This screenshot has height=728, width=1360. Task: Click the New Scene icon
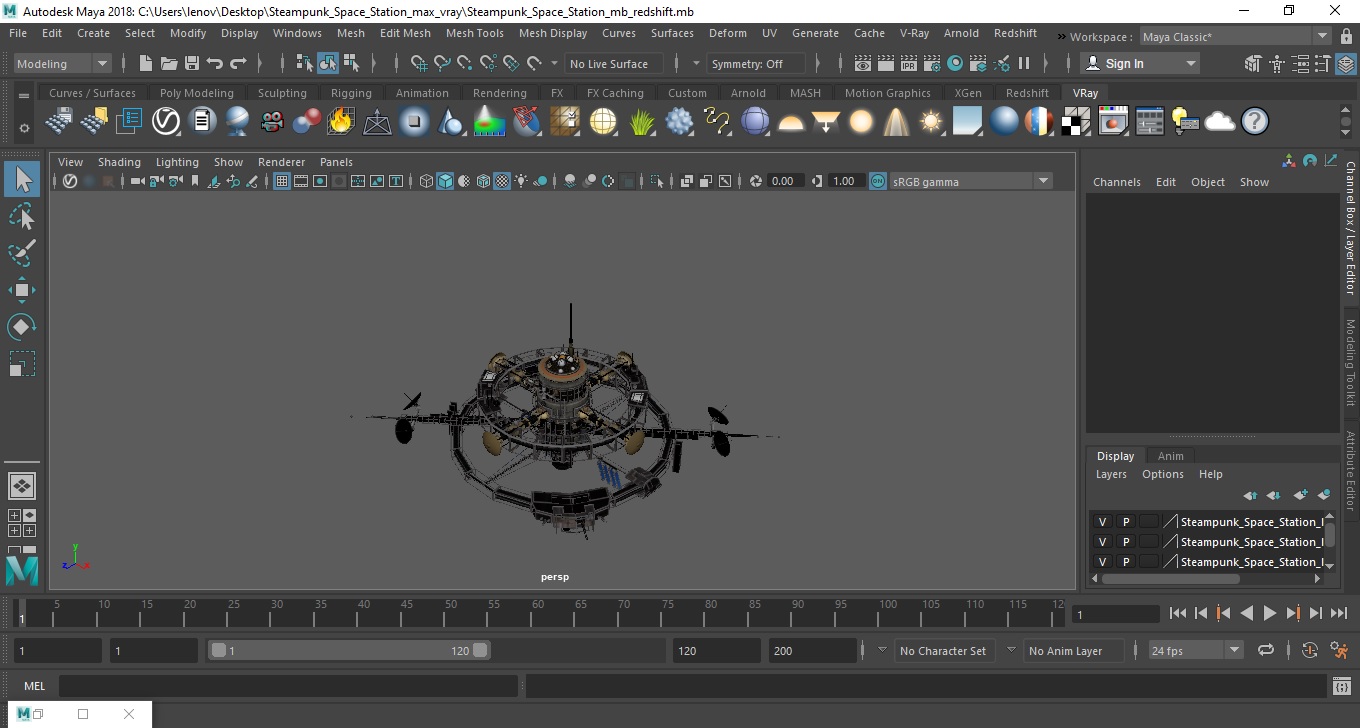pyautogui.click(x=146, y=63)
